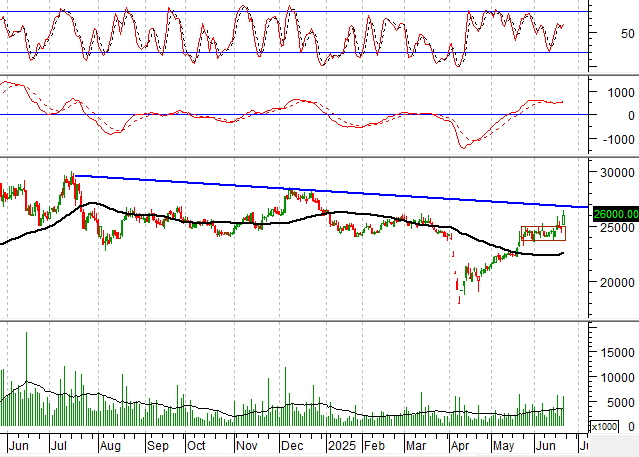639x457 pixels.
Task: Click the tallest volume bar in June
Action: tap(26, 380)
